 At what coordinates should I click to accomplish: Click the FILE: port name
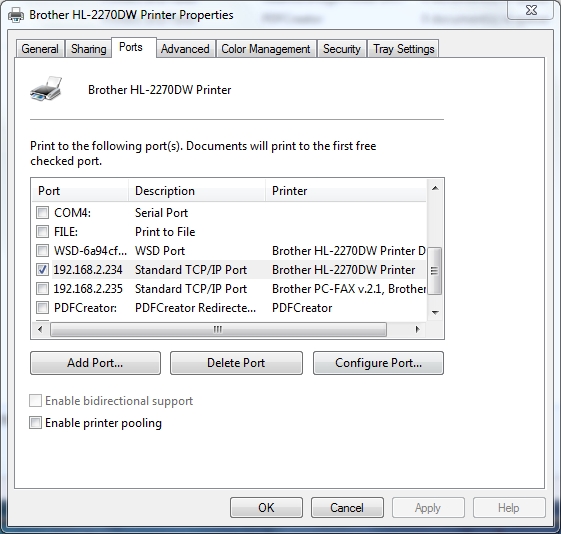(x=66, y=232)
